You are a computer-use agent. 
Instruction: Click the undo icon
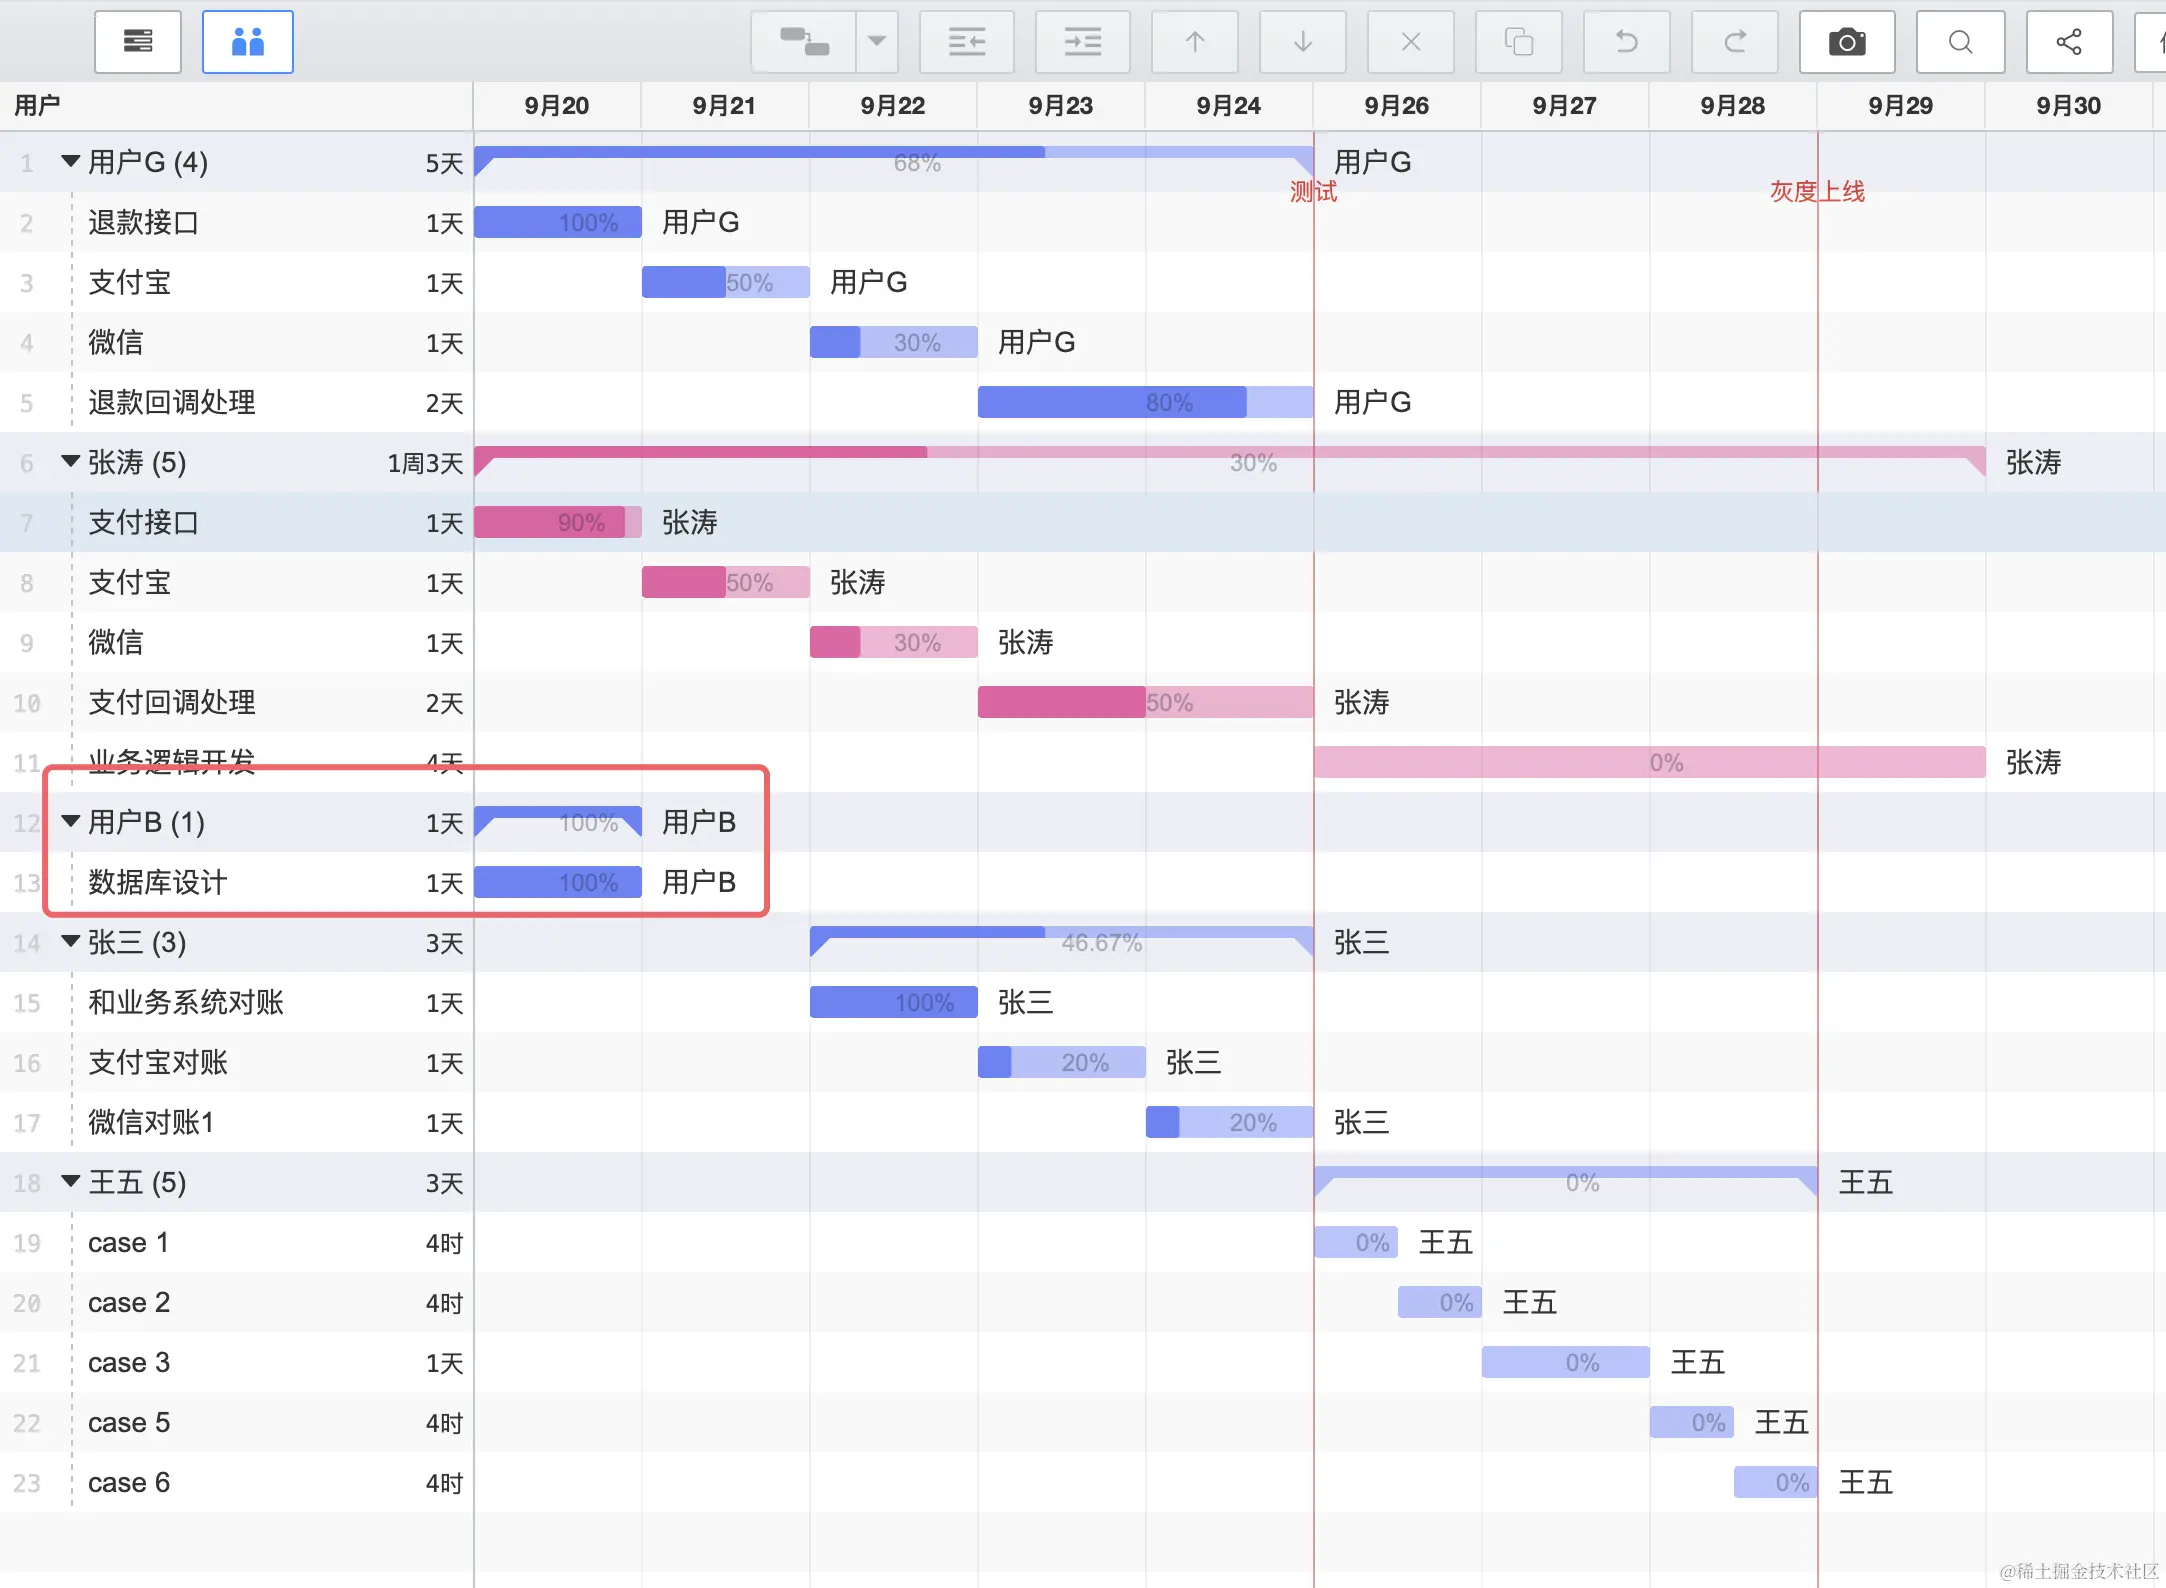pos(1626,42)
